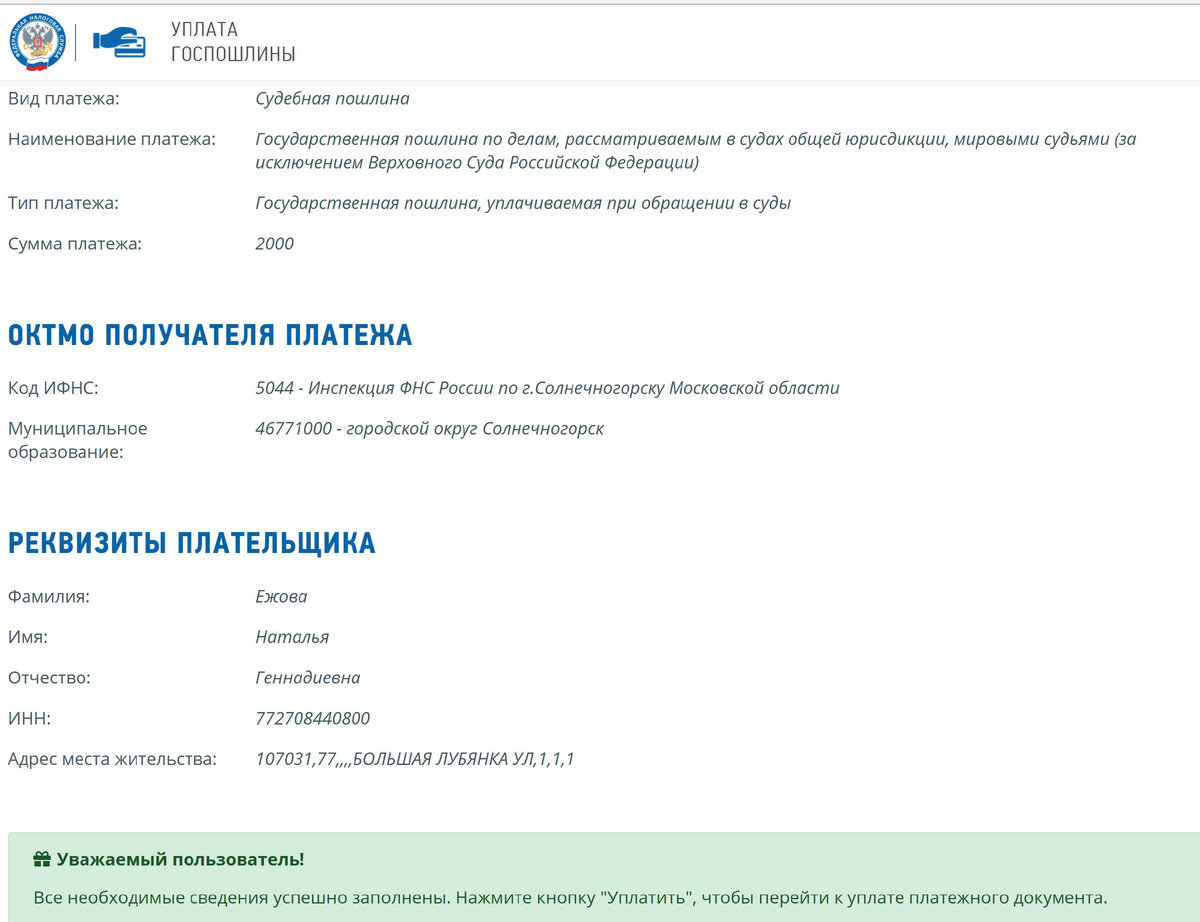Click the label Тип платежа:
1200x922 pixels.
click(63, 203)
